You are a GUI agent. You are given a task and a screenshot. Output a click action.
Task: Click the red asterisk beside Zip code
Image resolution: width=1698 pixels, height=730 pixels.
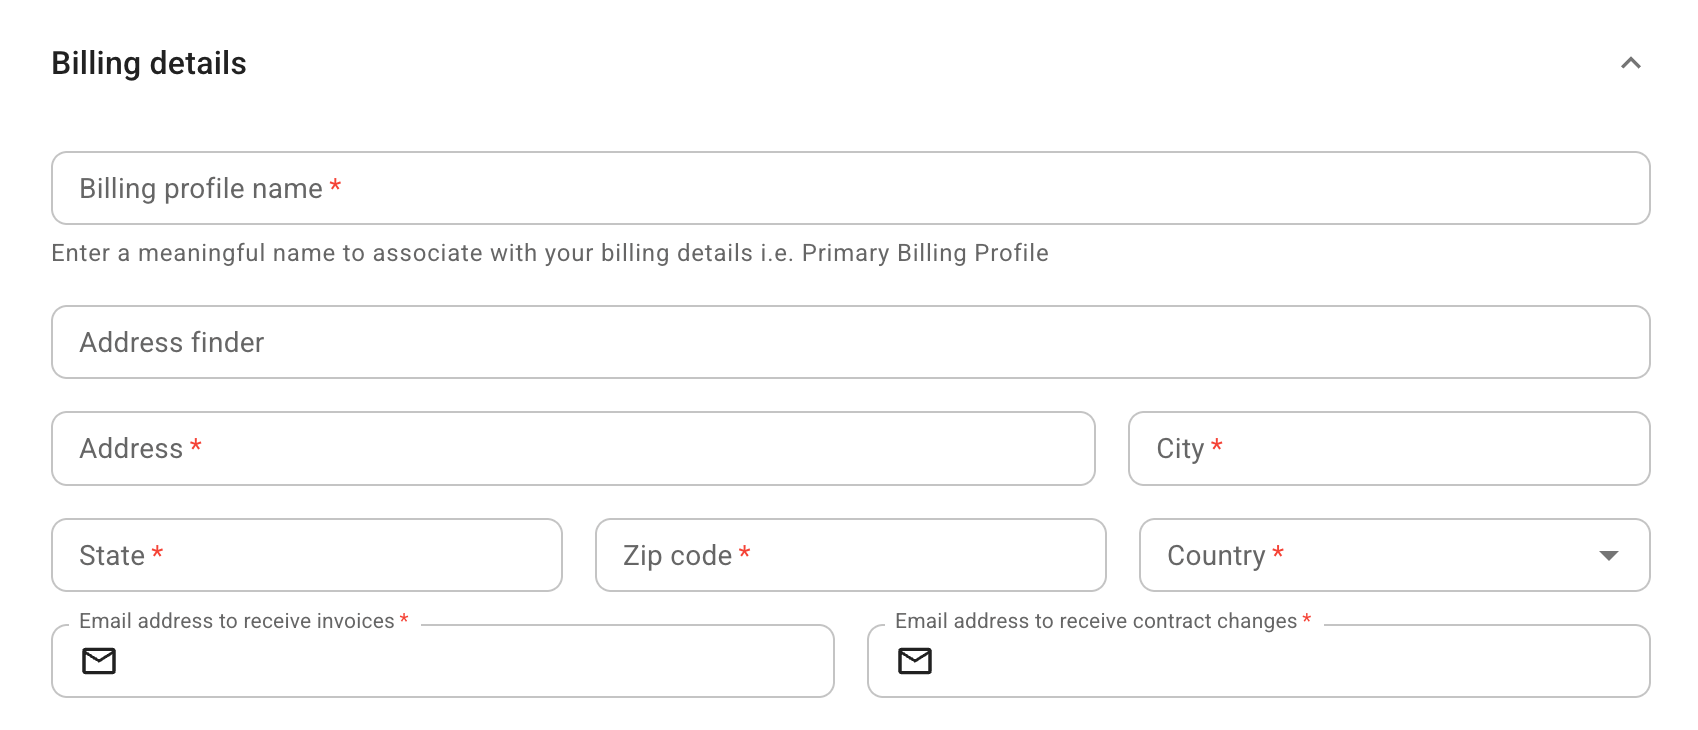[x=743, y=553]
